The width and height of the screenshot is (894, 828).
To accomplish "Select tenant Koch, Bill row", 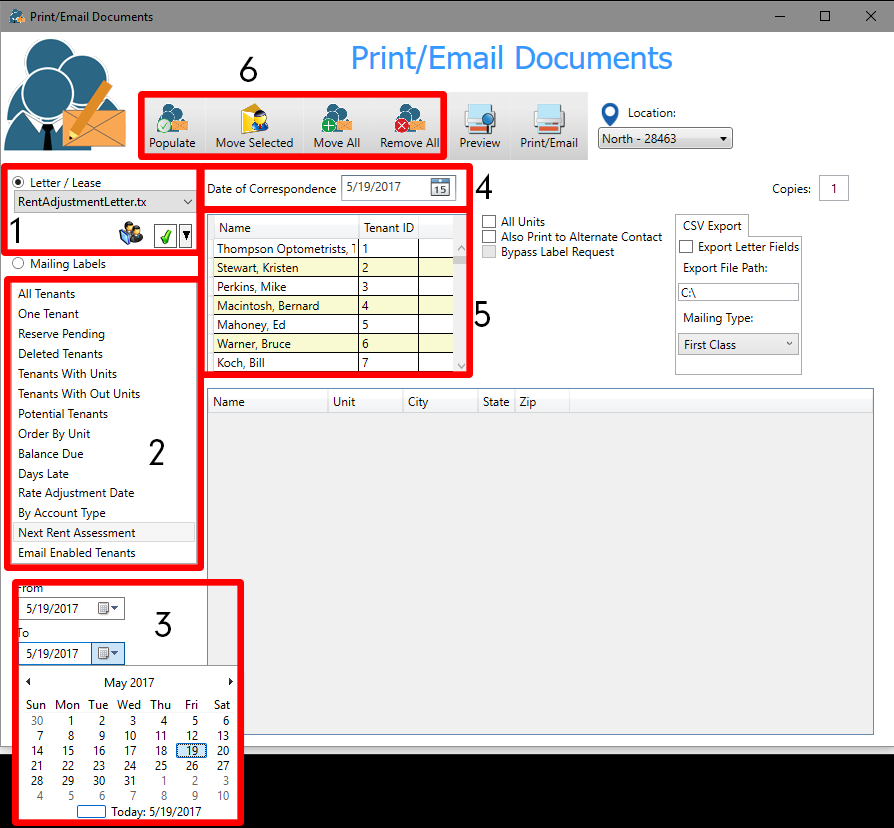I will [x=334, y=362].
